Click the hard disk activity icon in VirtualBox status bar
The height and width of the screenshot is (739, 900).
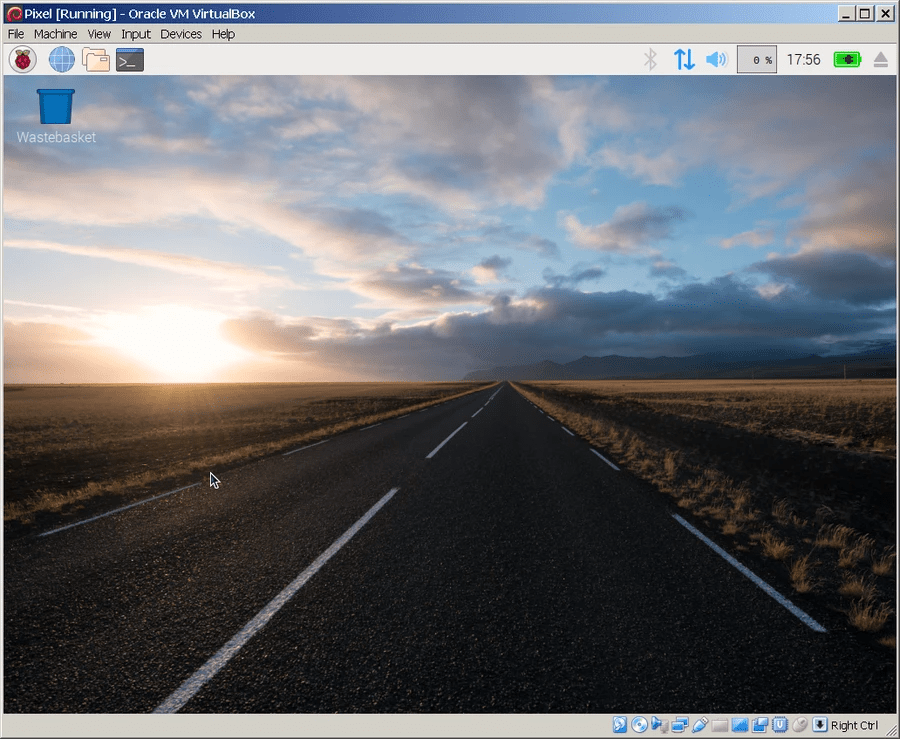pos(620,724)
